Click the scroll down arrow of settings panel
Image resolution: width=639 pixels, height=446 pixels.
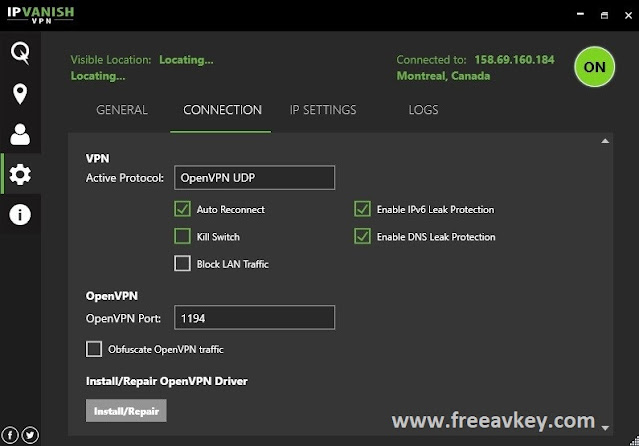coord(605,428)
